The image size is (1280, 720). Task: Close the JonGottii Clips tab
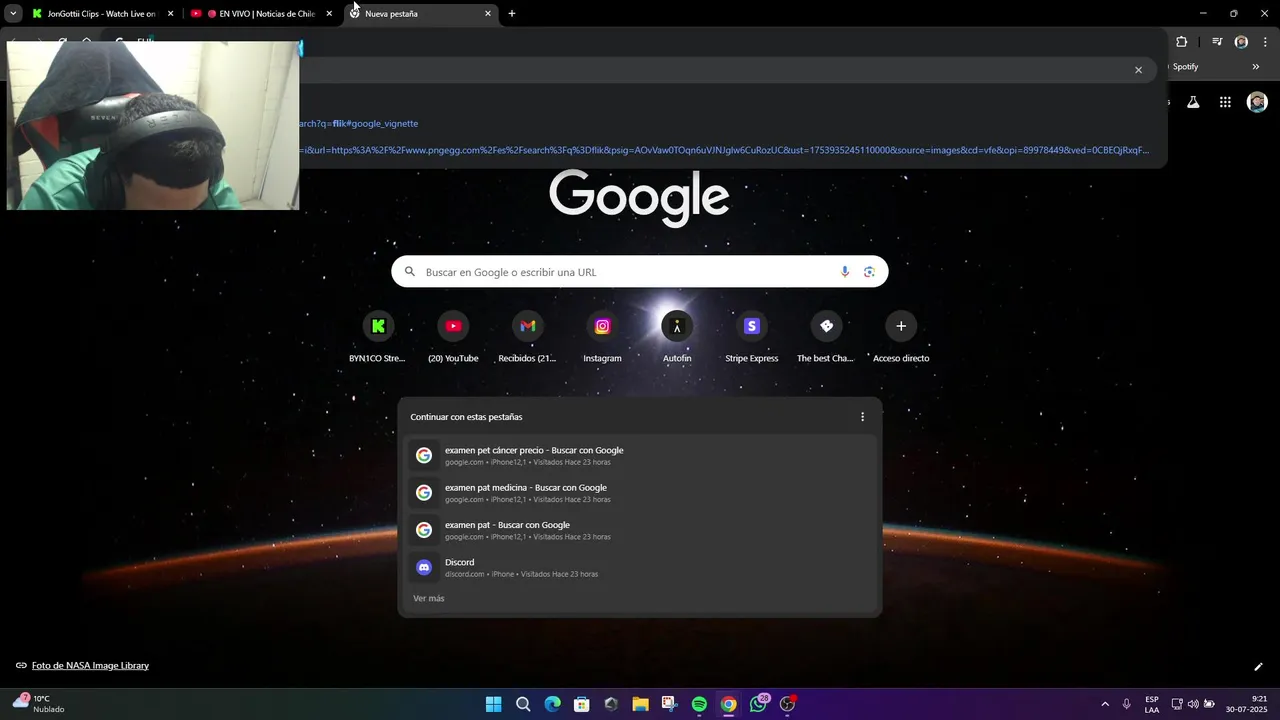tap(170, 14)
